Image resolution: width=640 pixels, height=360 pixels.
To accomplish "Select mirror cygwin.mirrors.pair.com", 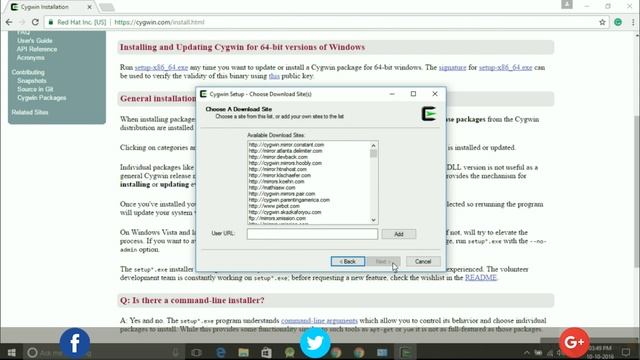I will click(x=282, y=193).
